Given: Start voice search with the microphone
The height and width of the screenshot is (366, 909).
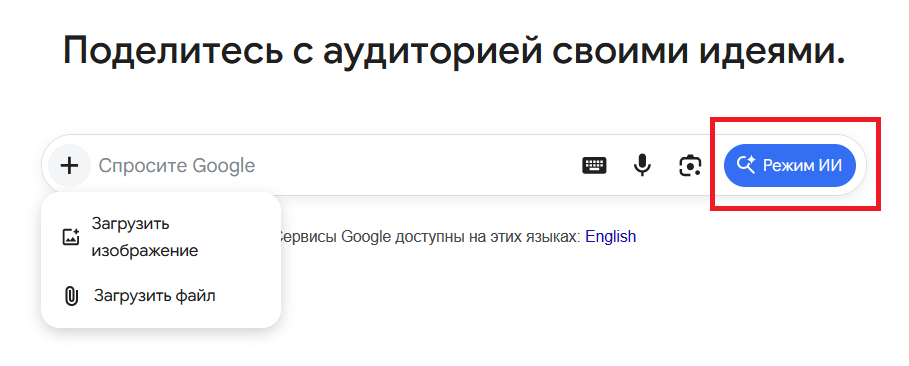Looking at the screenshot, I should pyautogui.click(x=642, y=166).
